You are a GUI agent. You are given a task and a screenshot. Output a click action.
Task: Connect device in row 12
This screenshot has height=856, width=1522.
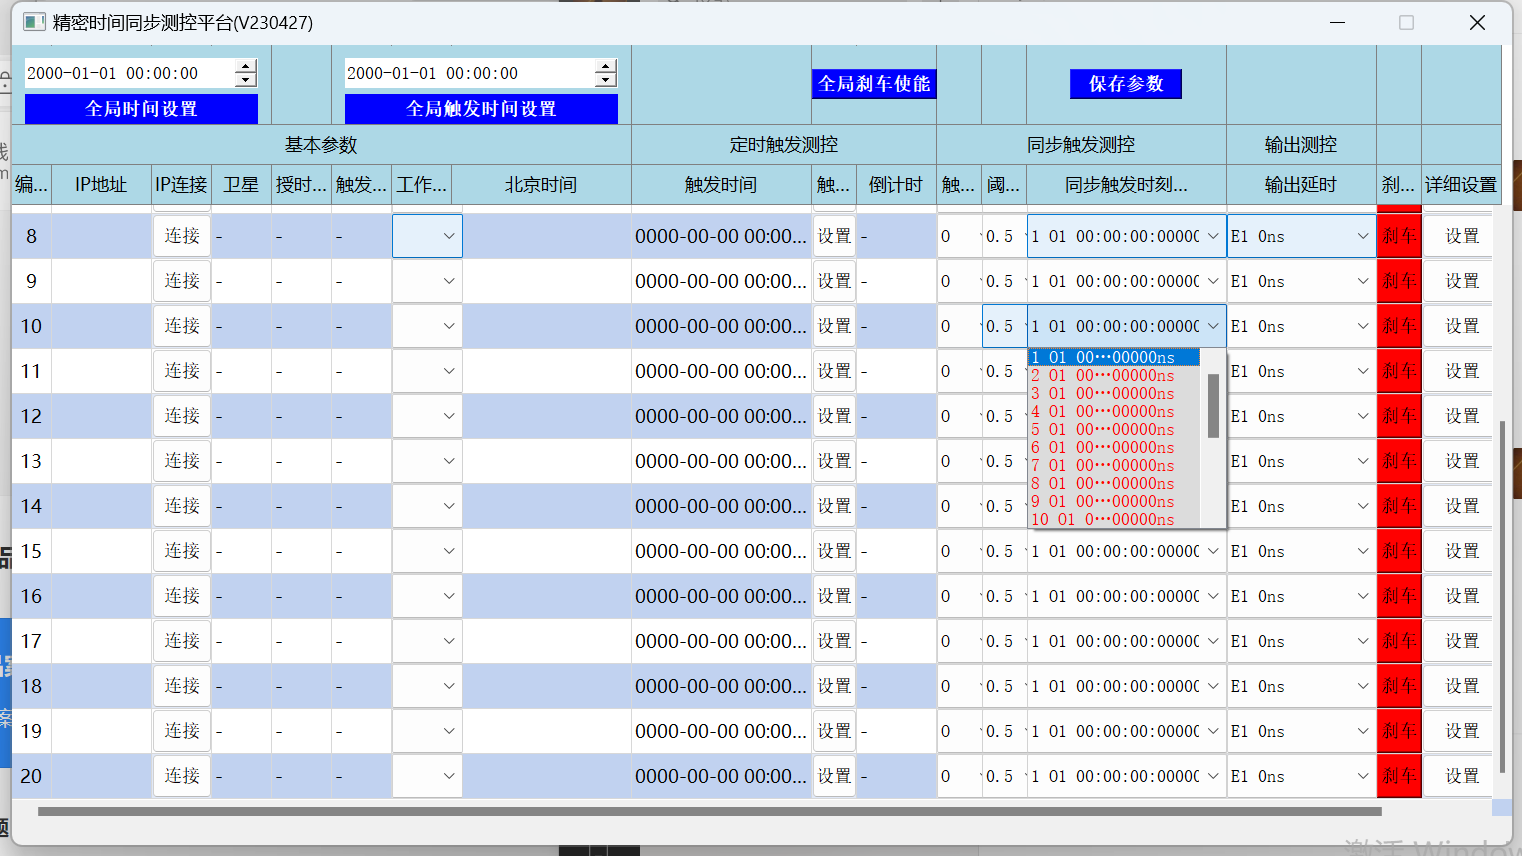pyautogui.click(x=182, y=416)
